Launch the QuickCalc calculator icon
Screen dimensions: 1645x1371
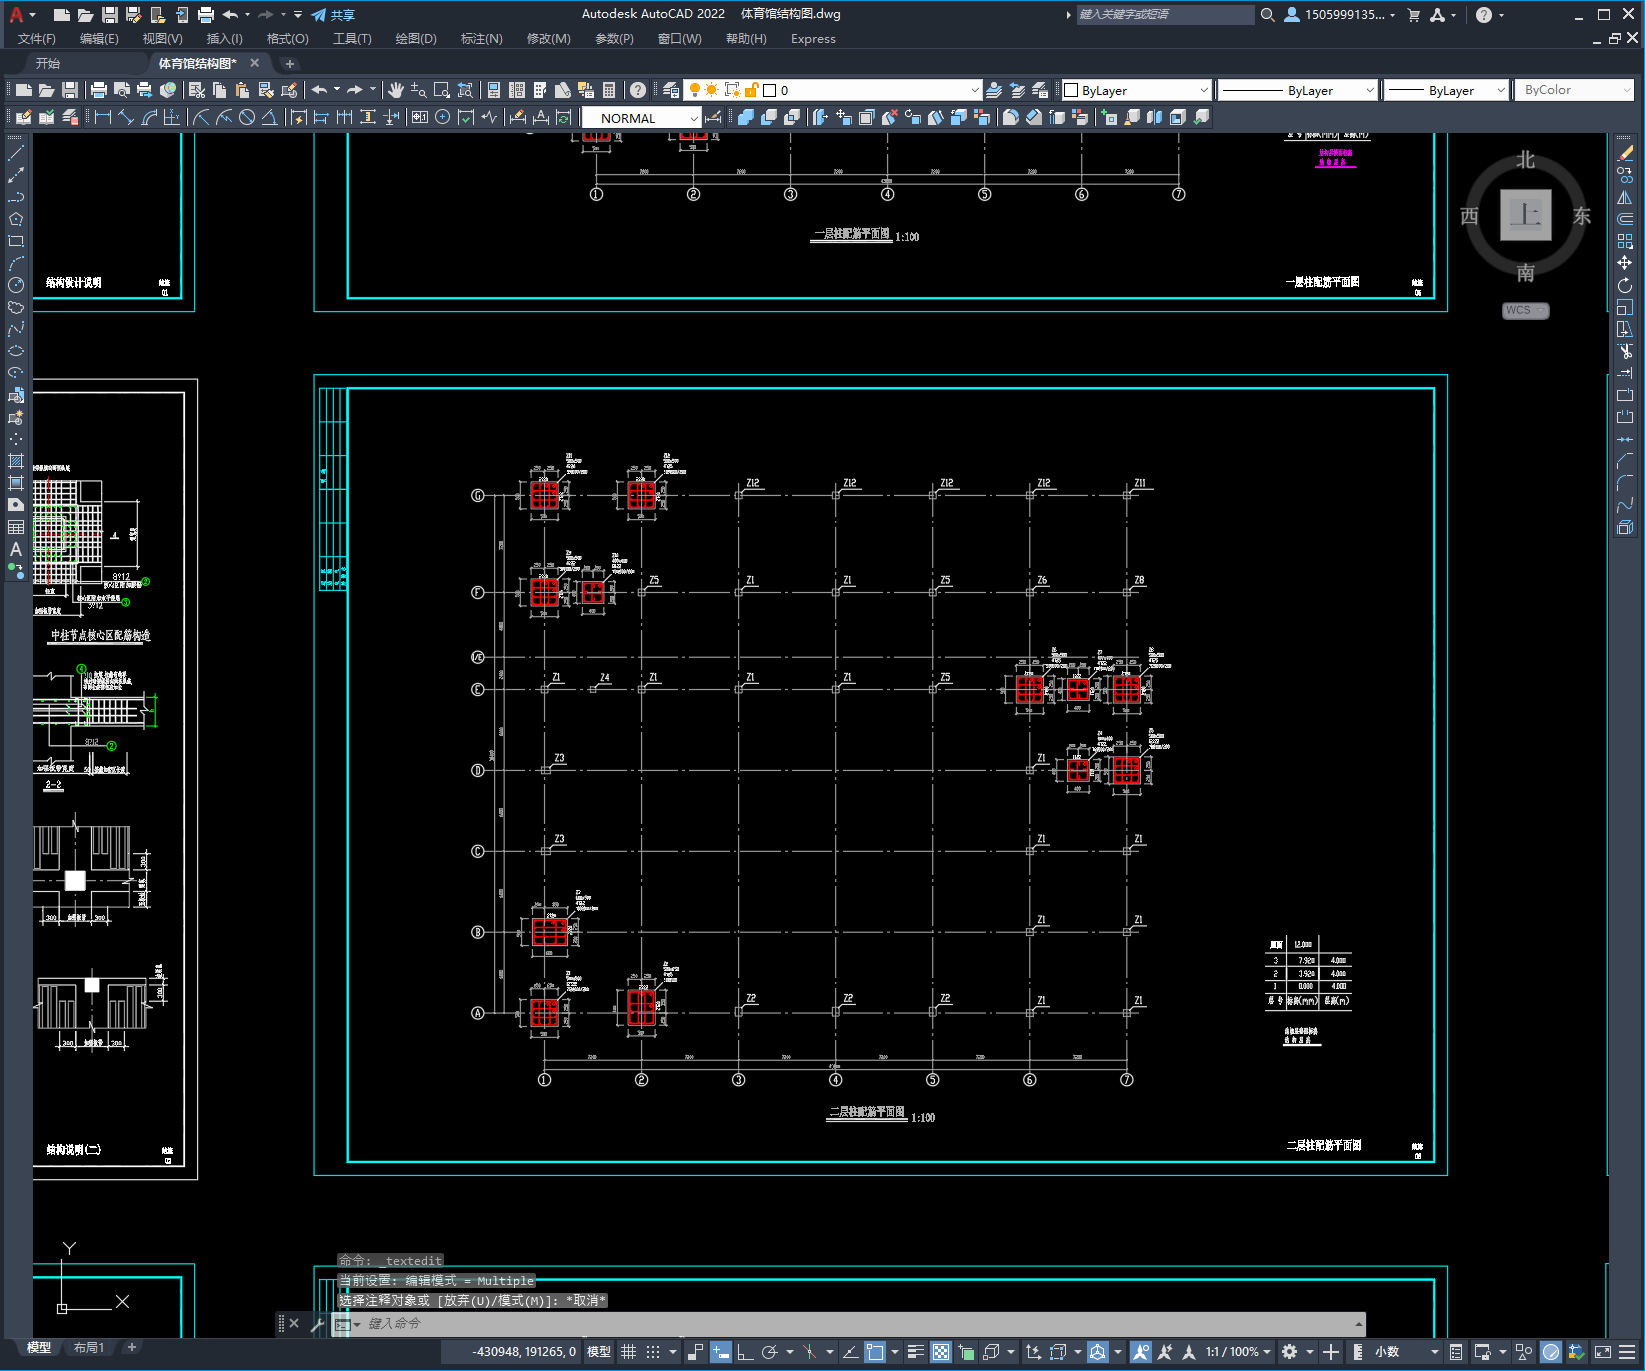pos(609,90)
